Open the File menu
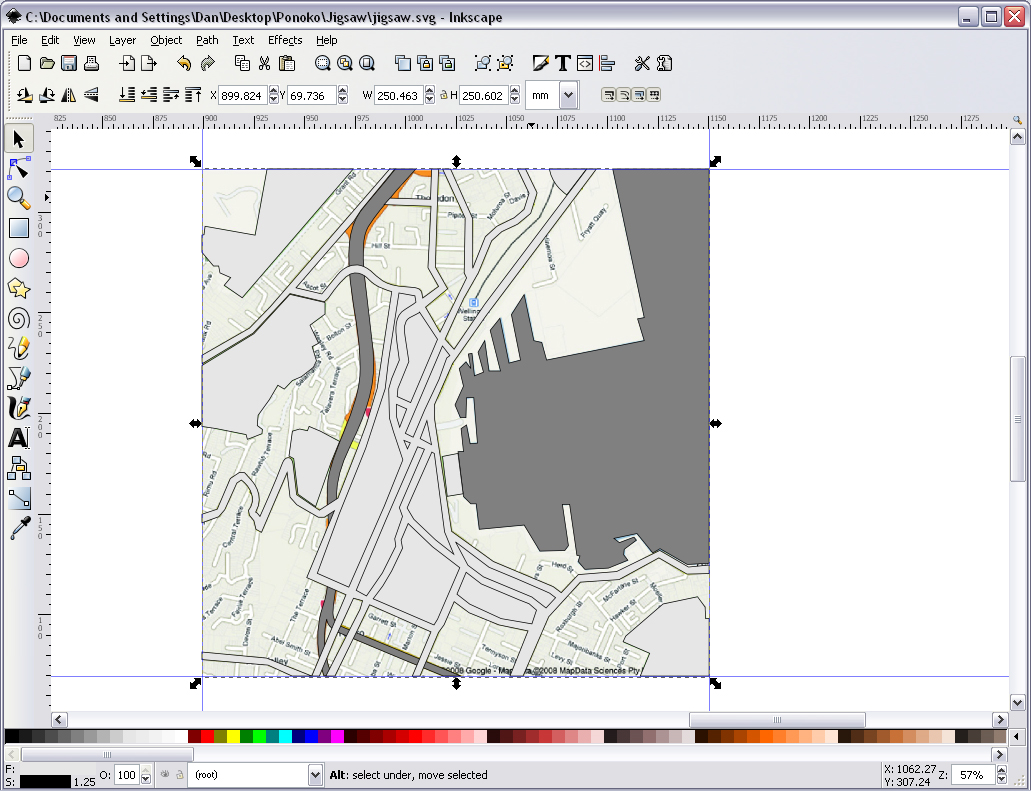Screen dimensions: 1031x792 point(19,40)
